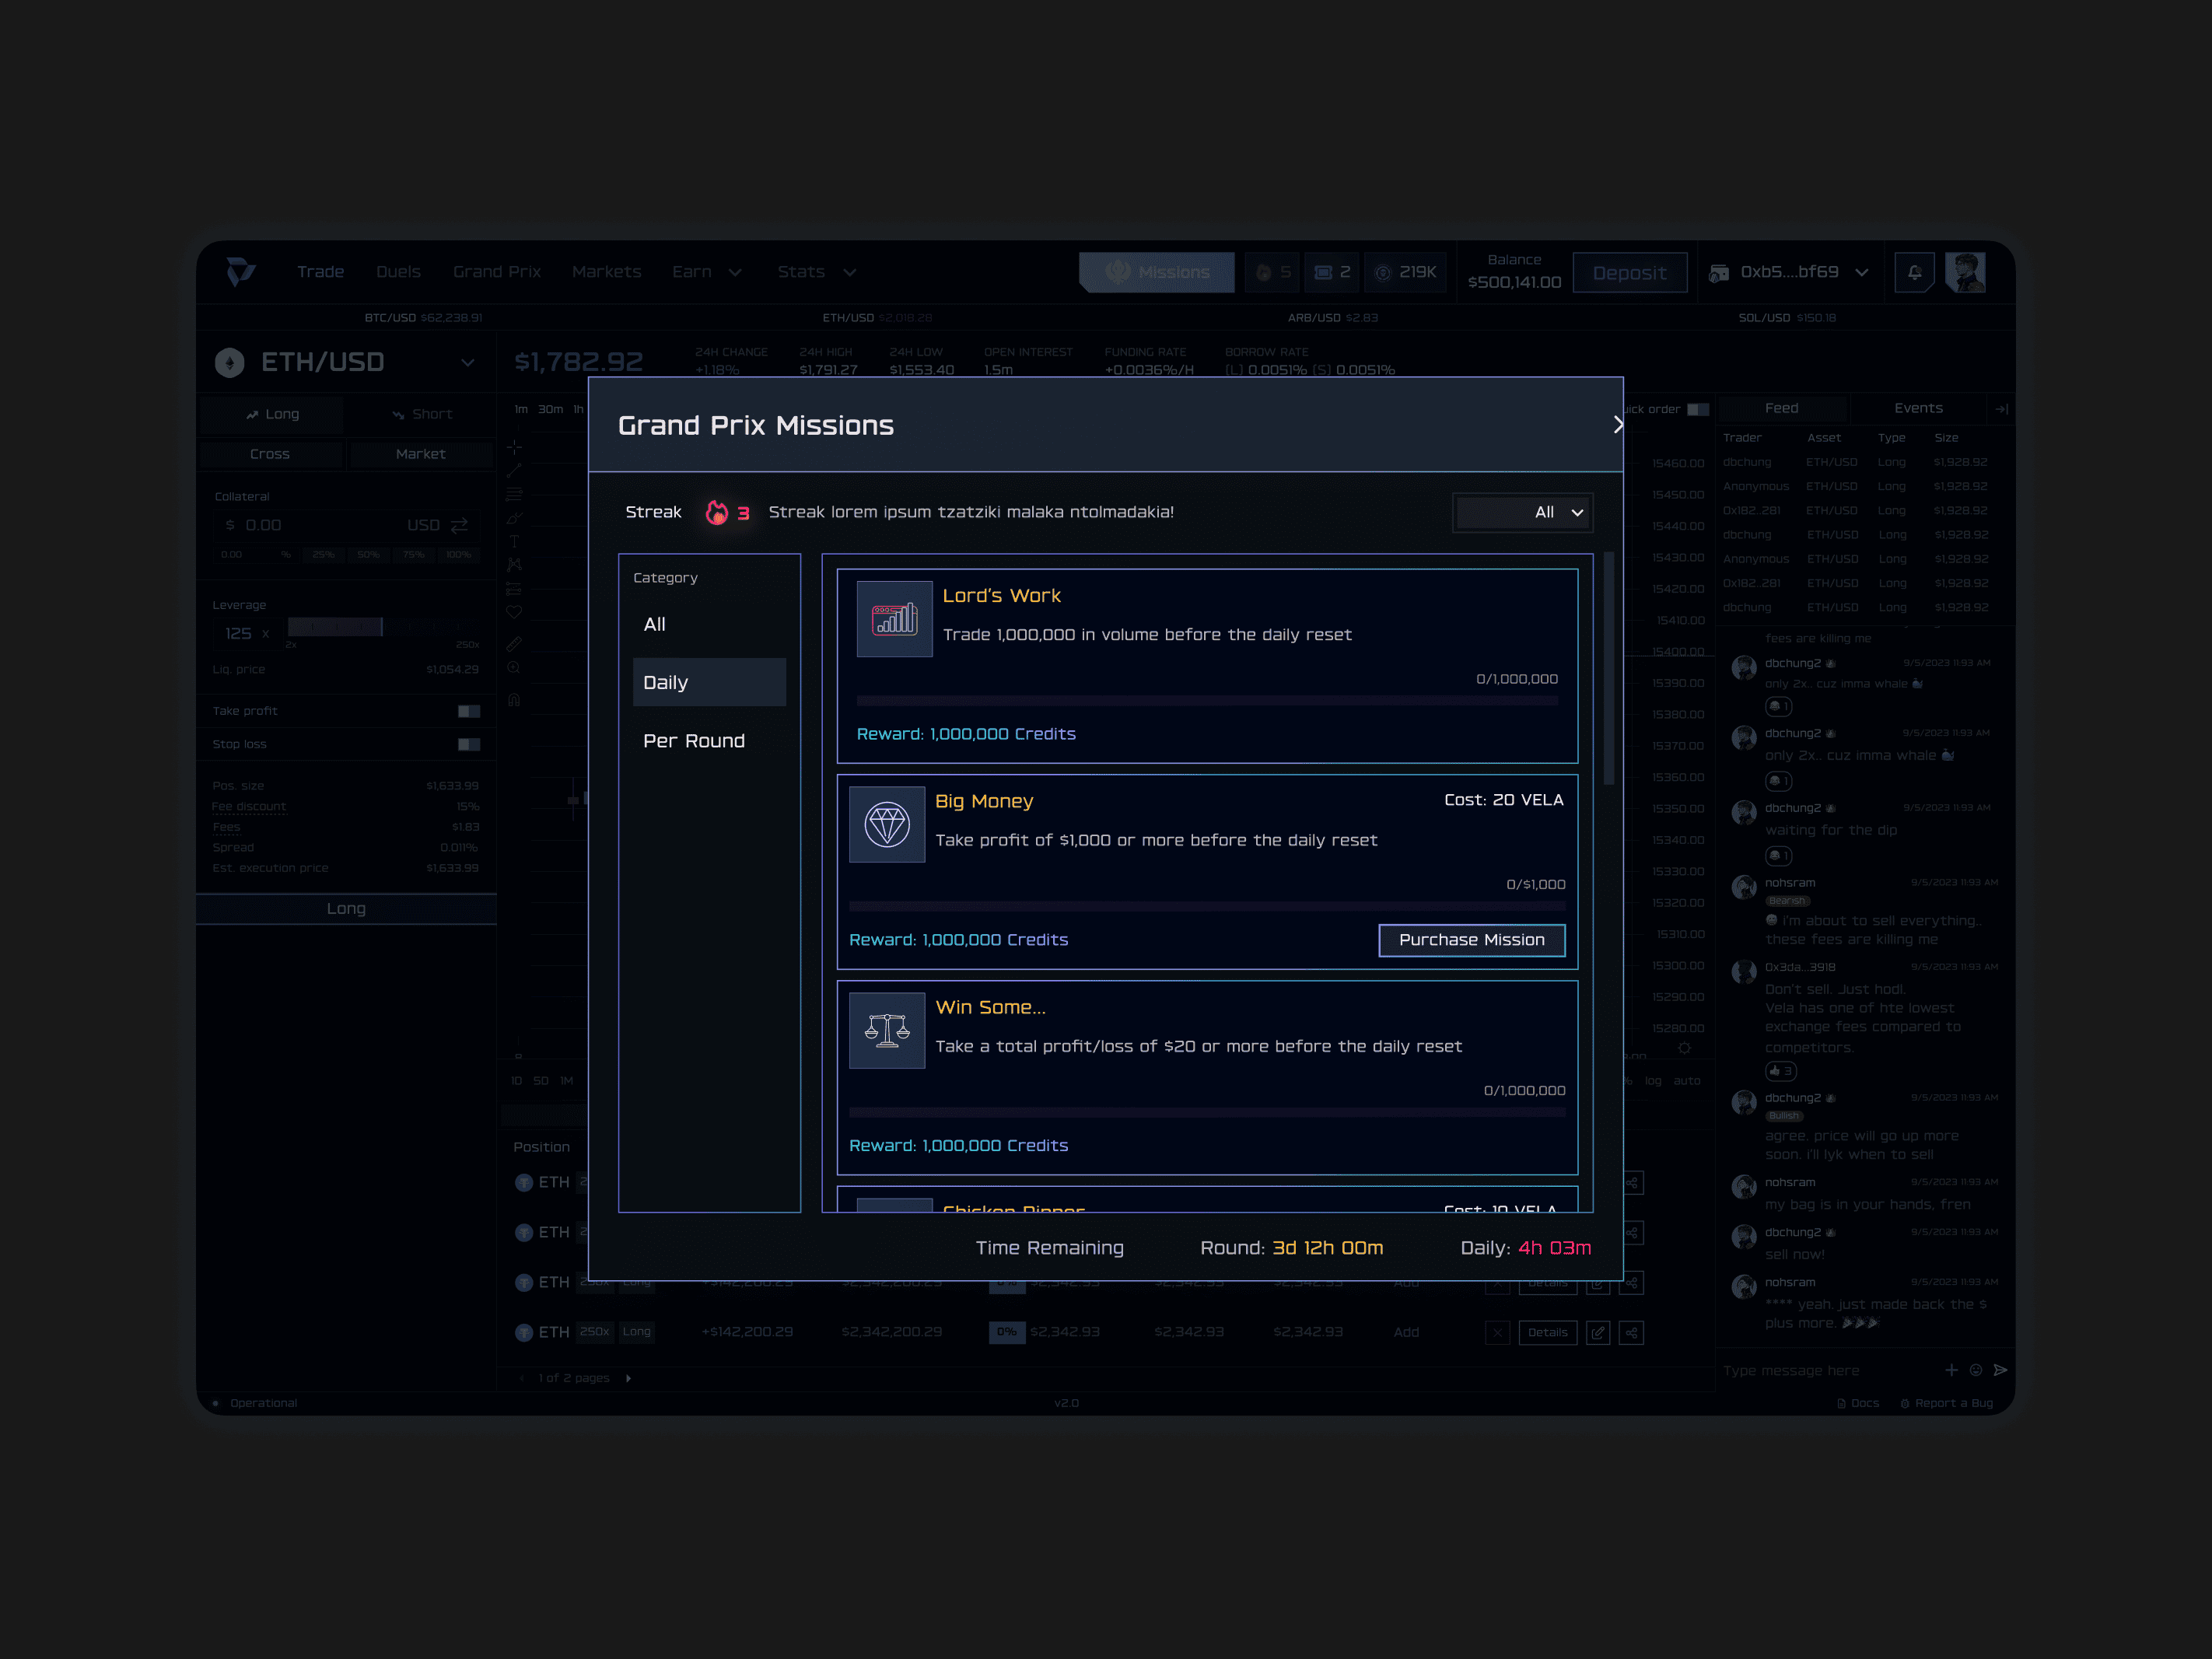Click the Missions button
2212x1659 pixels.
(x=1156, y=272)
